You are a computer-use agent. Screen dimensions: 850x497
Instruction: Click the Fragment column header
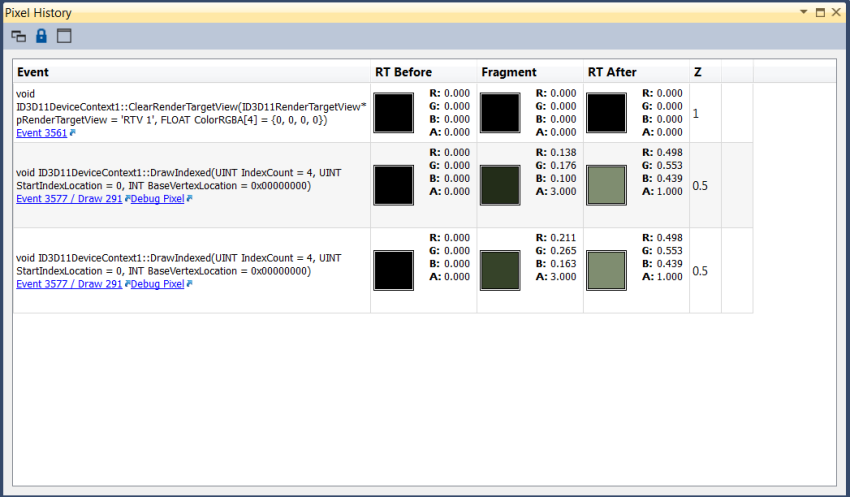point(509,72)
